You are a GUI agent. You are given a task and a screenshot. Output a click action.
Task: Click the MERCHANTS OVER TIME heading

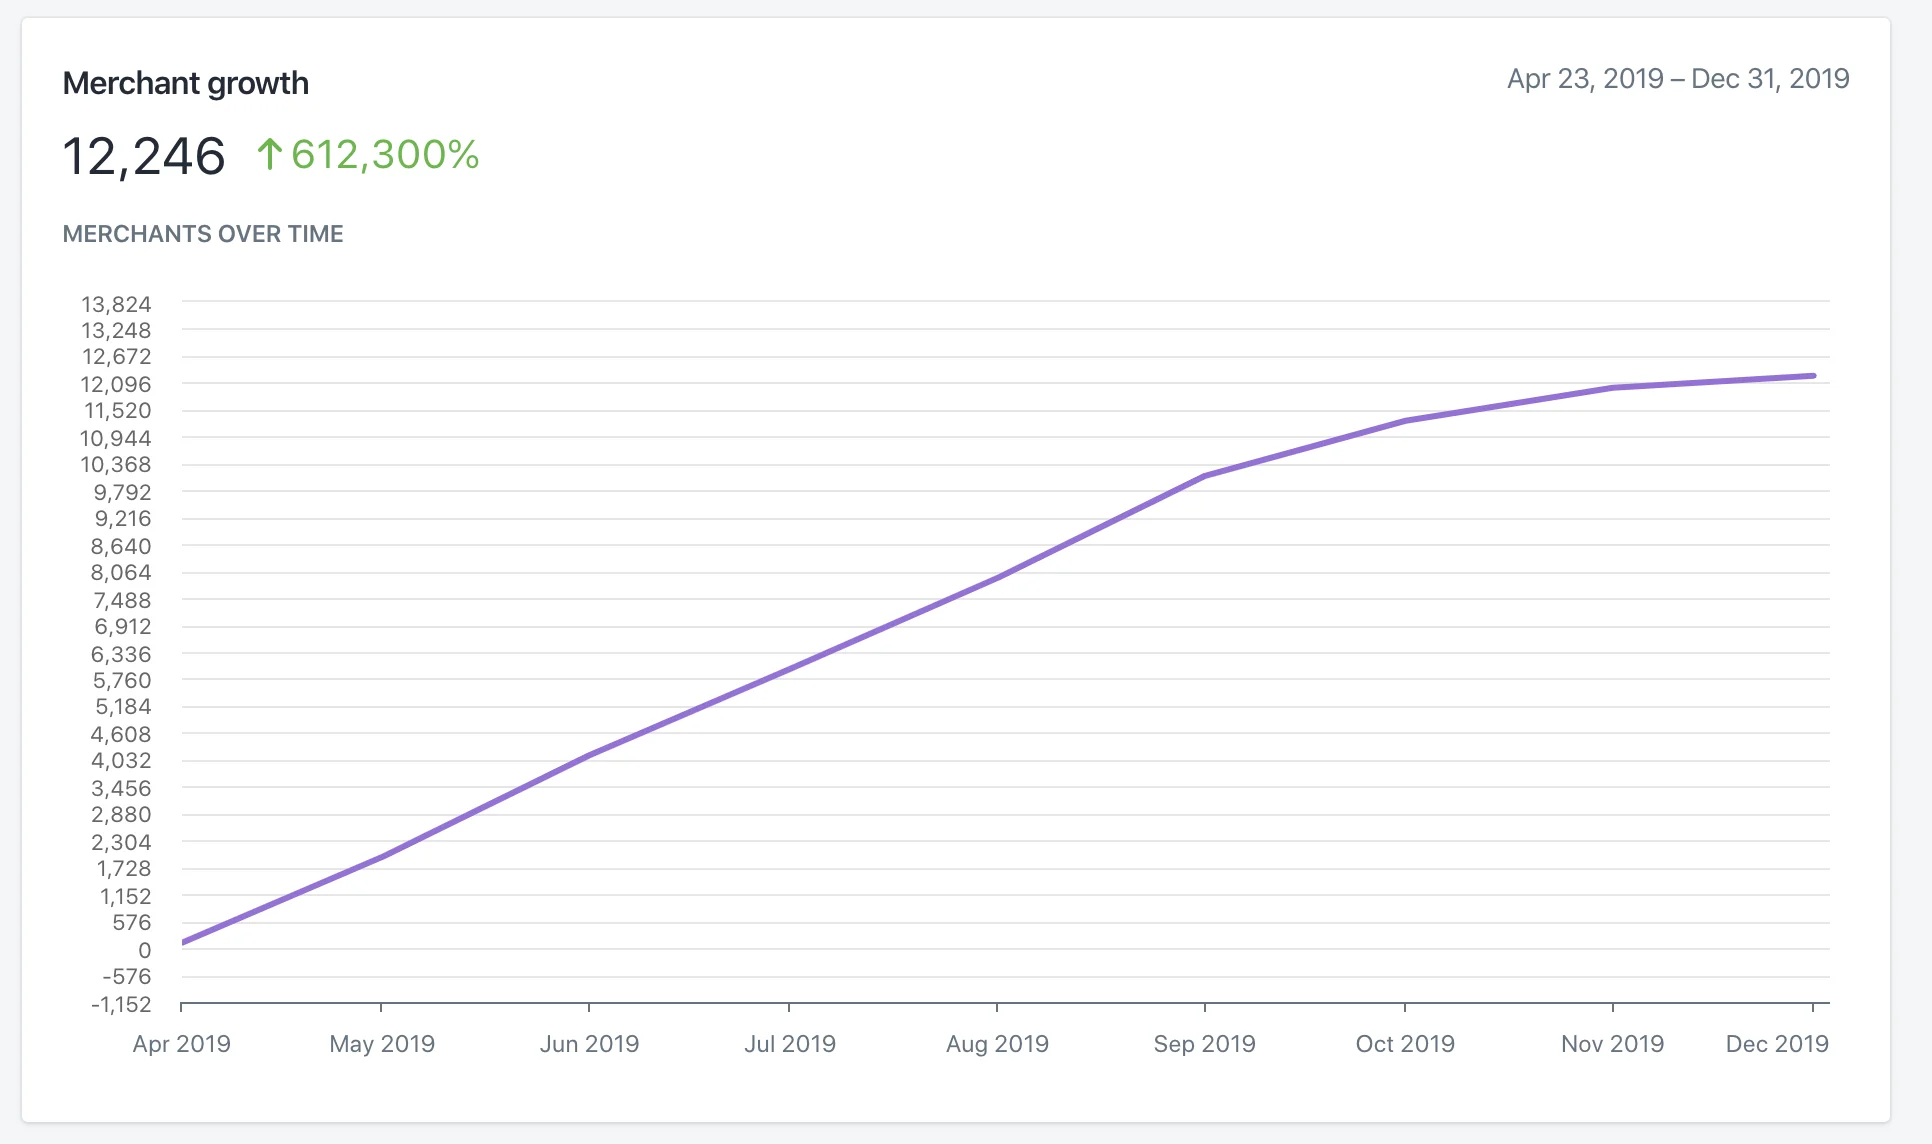[x=203, y=234]
